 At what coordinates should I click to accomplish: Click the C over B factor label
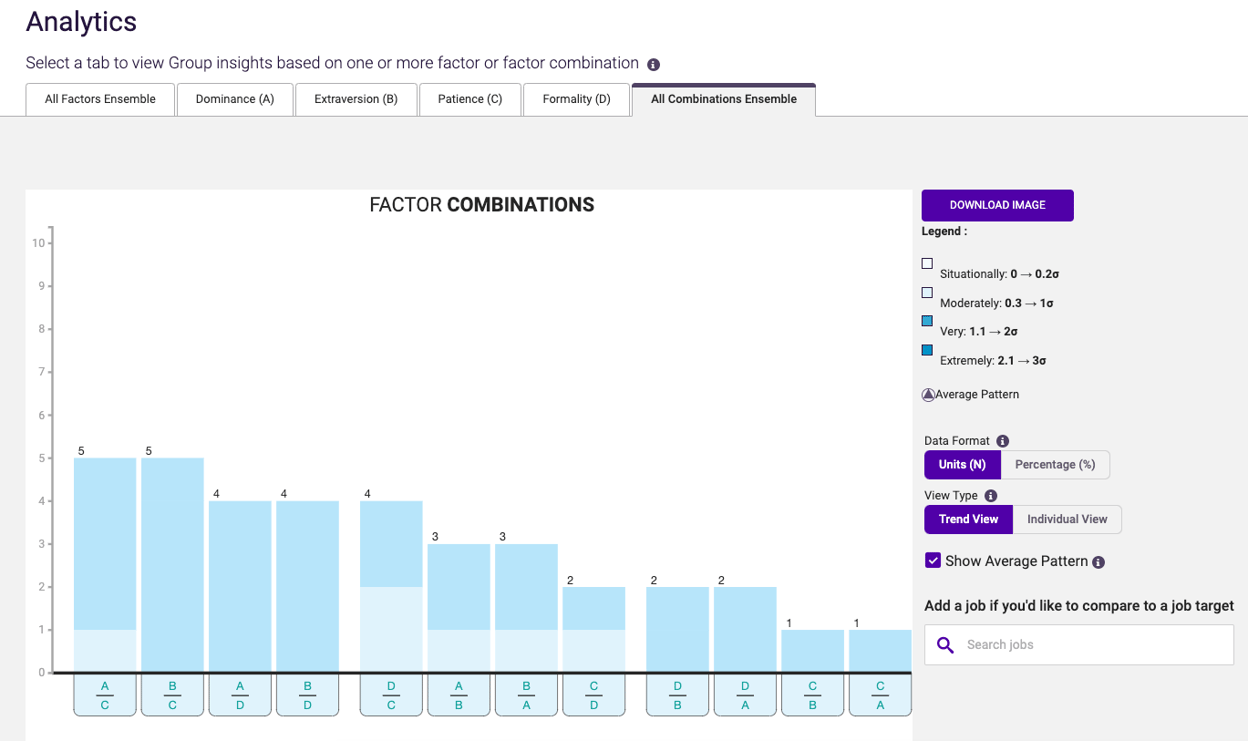pyautogui.click(x=813, y=695)
